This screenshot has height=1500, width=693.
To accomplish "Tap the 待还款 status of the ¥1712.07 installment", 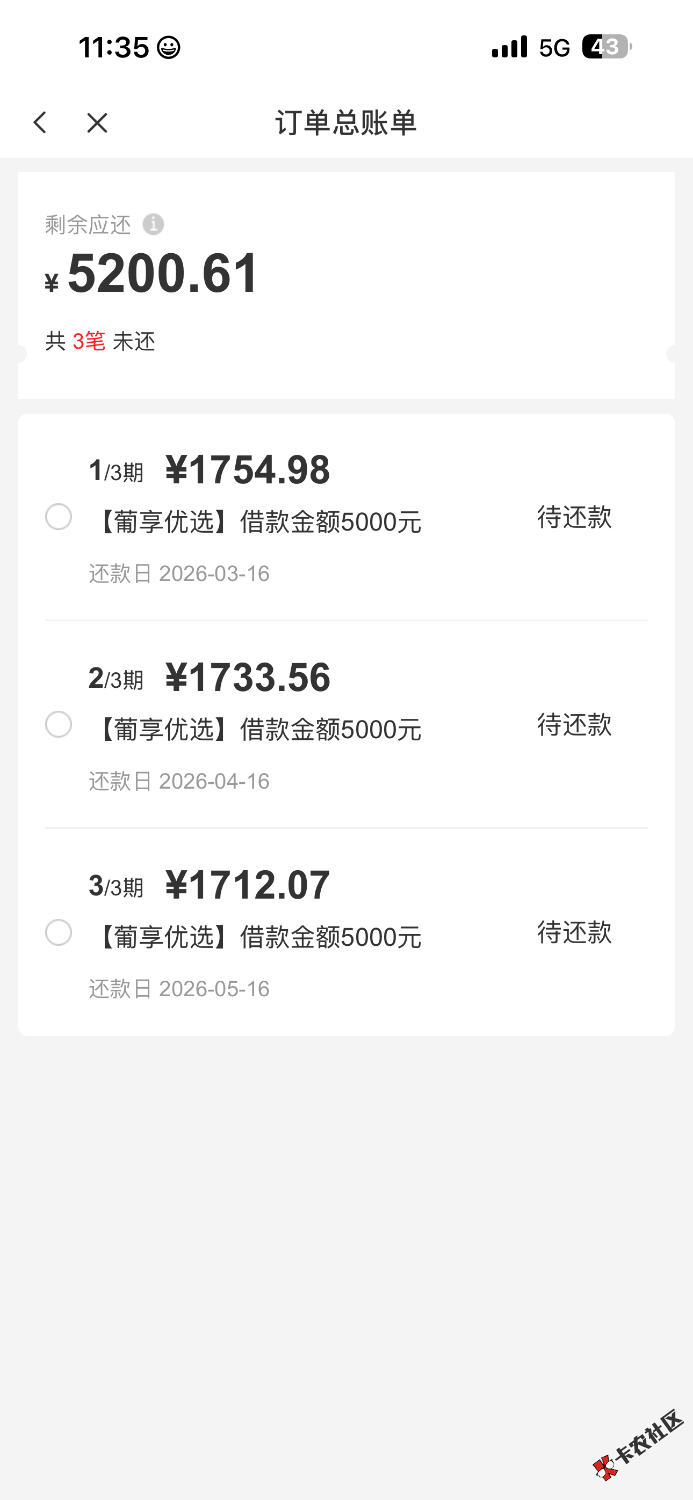I will click(574, 933).
